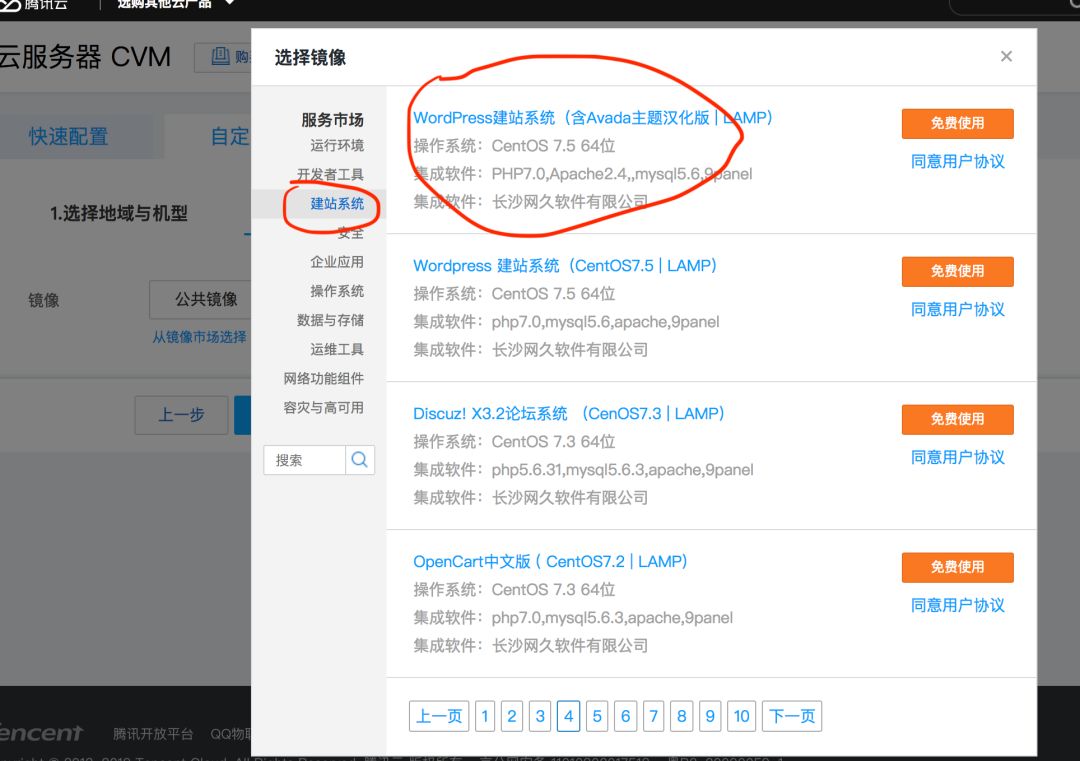The width and height of the screenshot is (1080, 761).
Task: Focus the 搜索 input field
Action: pyautogui.click(x=304, y=459)
